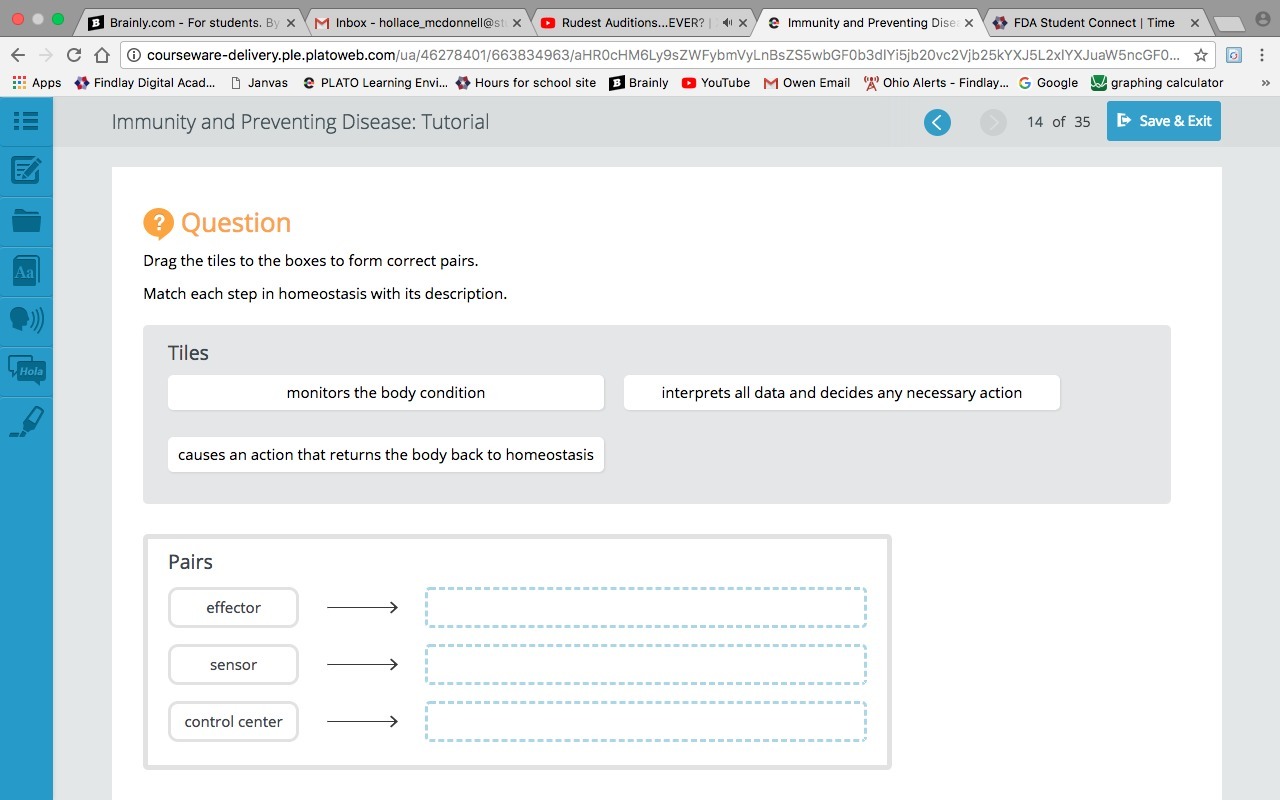Image resolution: width=1280 pixels, height=800 pixels.
Task: Click the page number 14 indicator
Action: pyautogui.click(x=1034, y=122)
